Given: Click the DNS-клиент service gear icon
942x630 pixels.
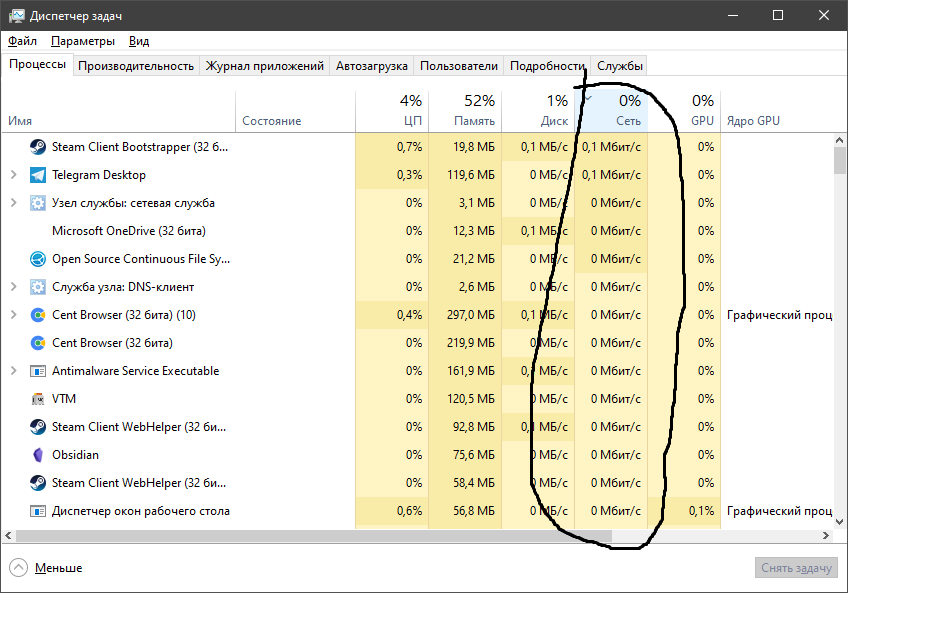Looking at the screenshot, I should 38,287.
